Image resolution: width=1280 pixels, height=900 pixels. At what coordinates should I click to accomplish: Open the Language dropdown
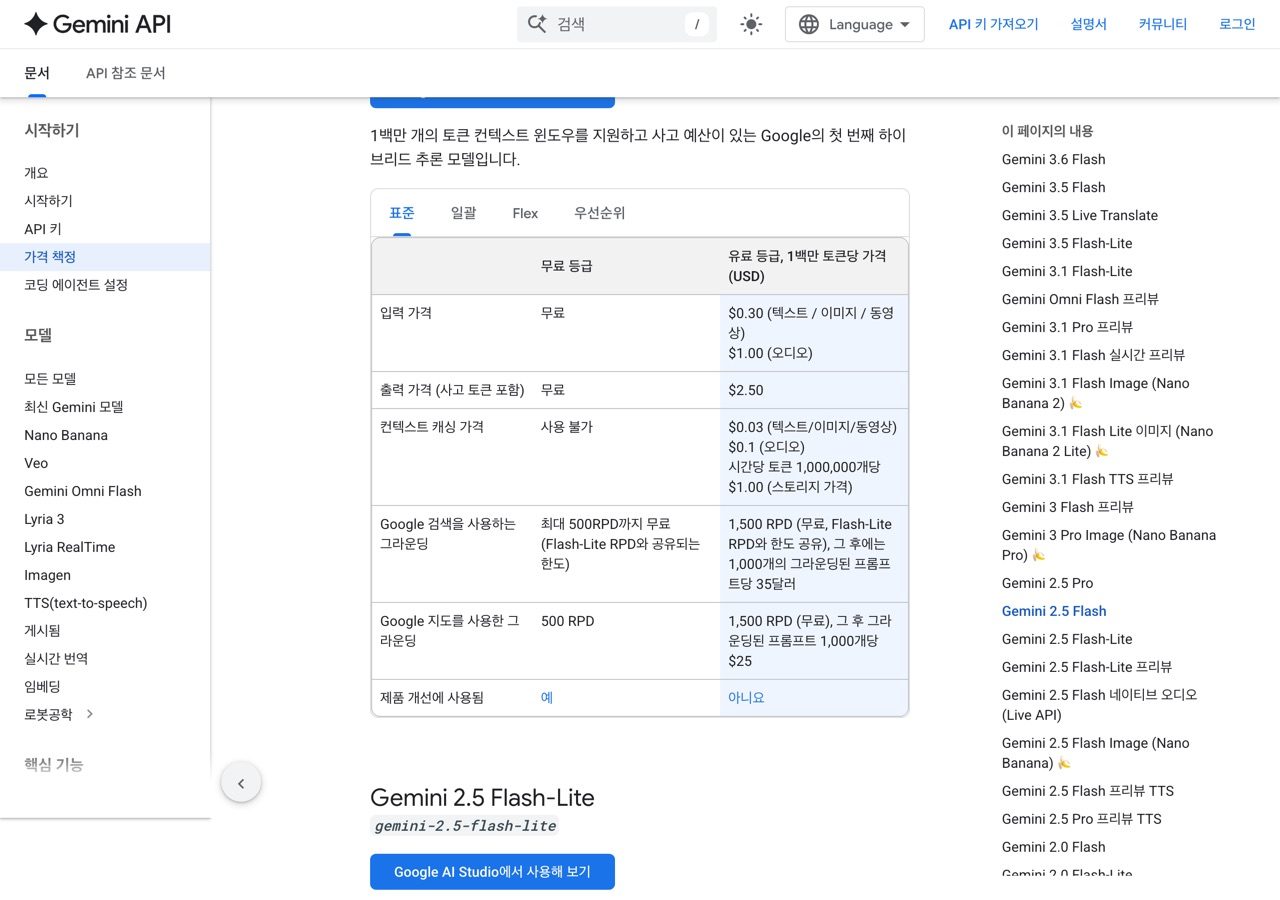pyautogui.click(x=855, y=24)
